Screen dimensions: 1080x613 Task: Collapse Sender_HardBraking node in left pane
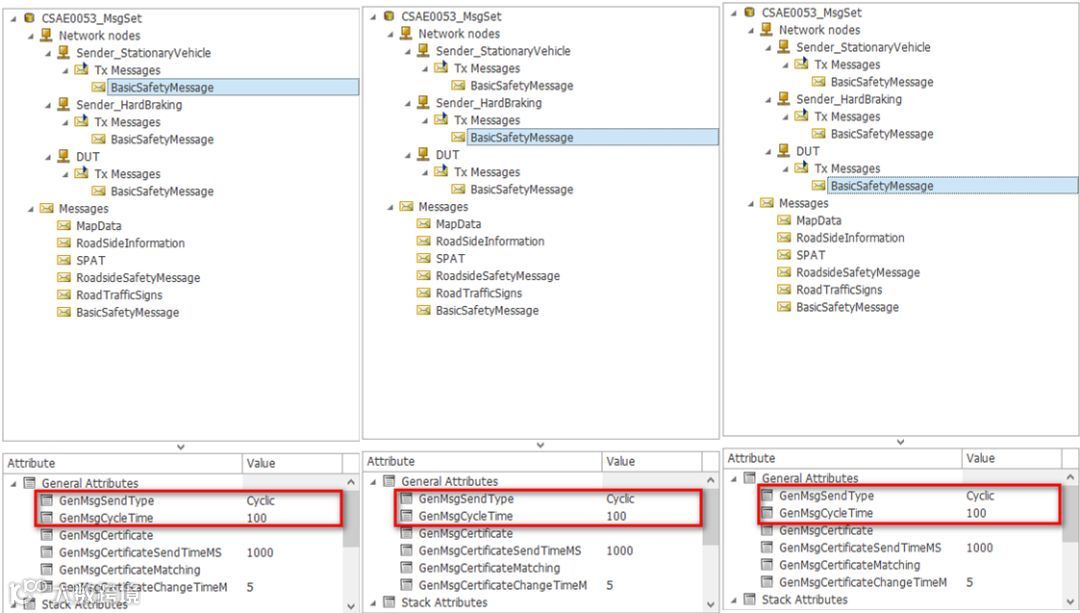48,105
